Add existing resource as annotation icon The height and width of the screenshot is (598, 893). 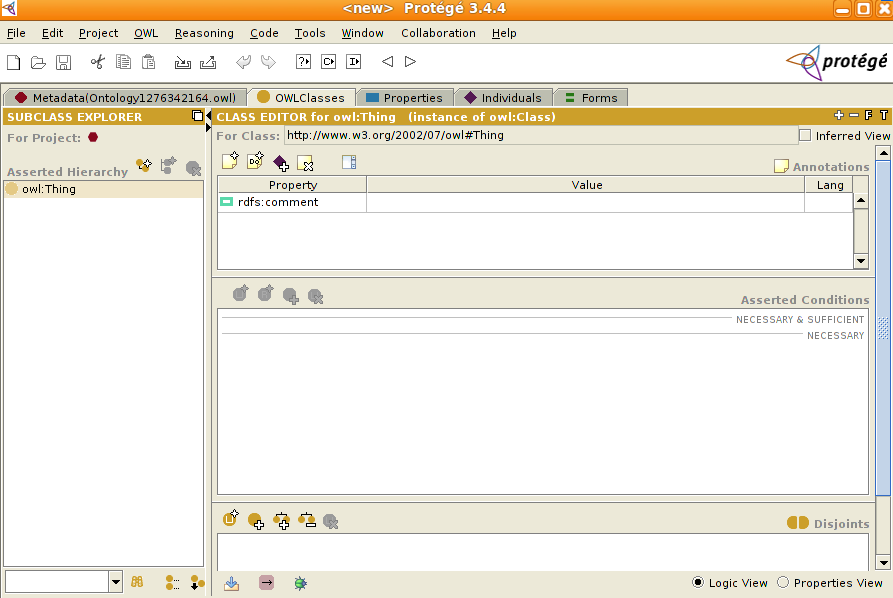281,163
